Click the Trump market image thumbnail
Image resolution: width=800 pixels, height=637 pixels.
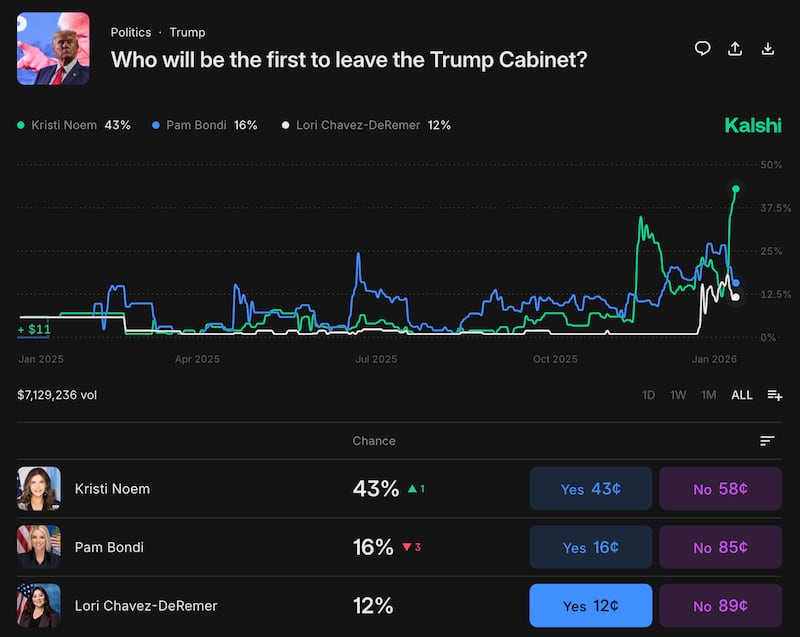(x=52, y=49)
